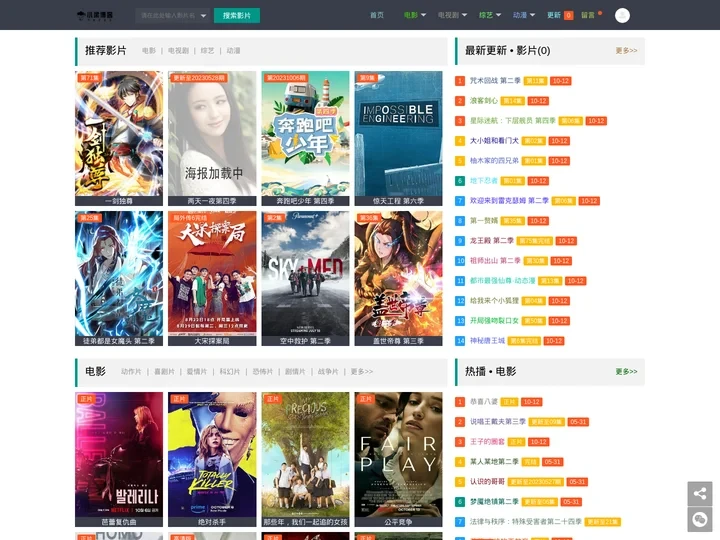The height and width of the screenshot is (540, 720).
Task: Open 留言 in the navigation
Action: point(588,15)
